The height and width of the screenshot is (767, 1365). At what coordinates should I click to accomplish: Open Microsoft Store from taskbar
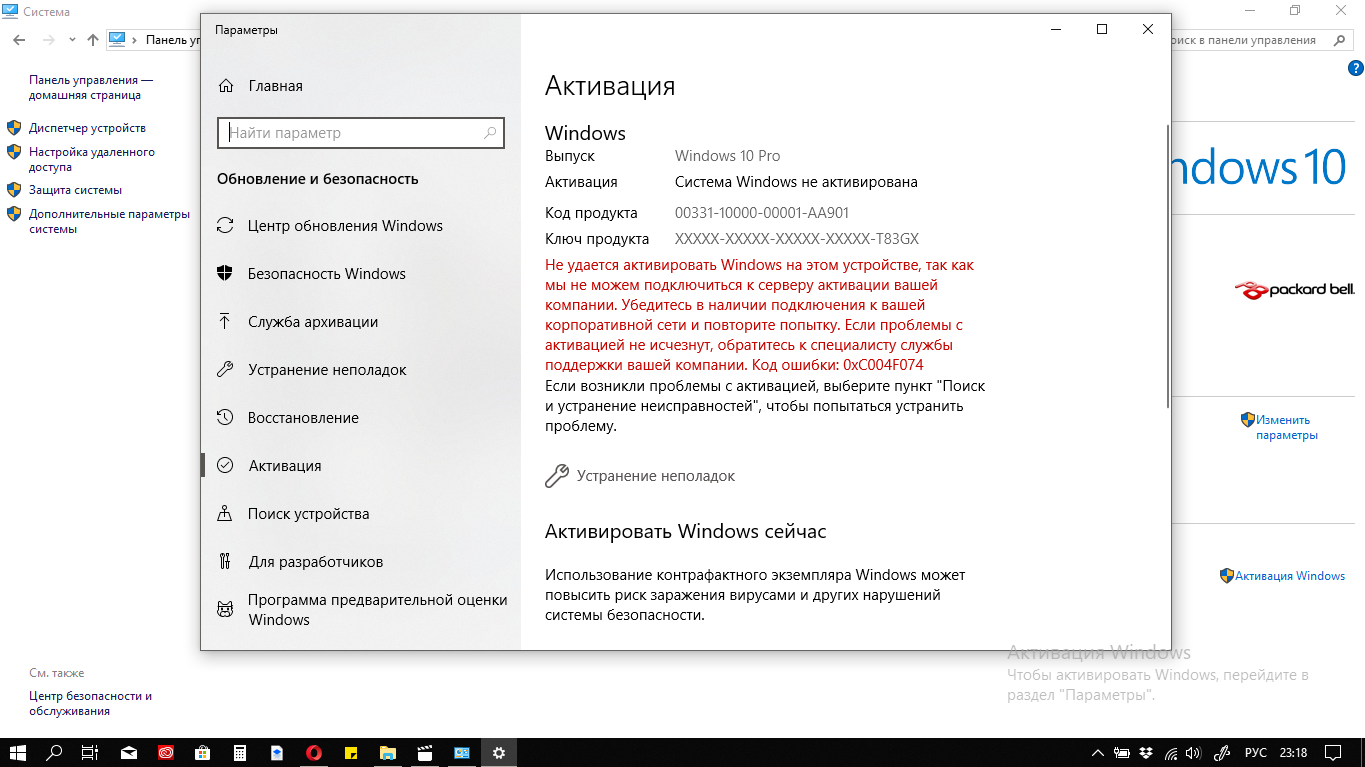203,752
